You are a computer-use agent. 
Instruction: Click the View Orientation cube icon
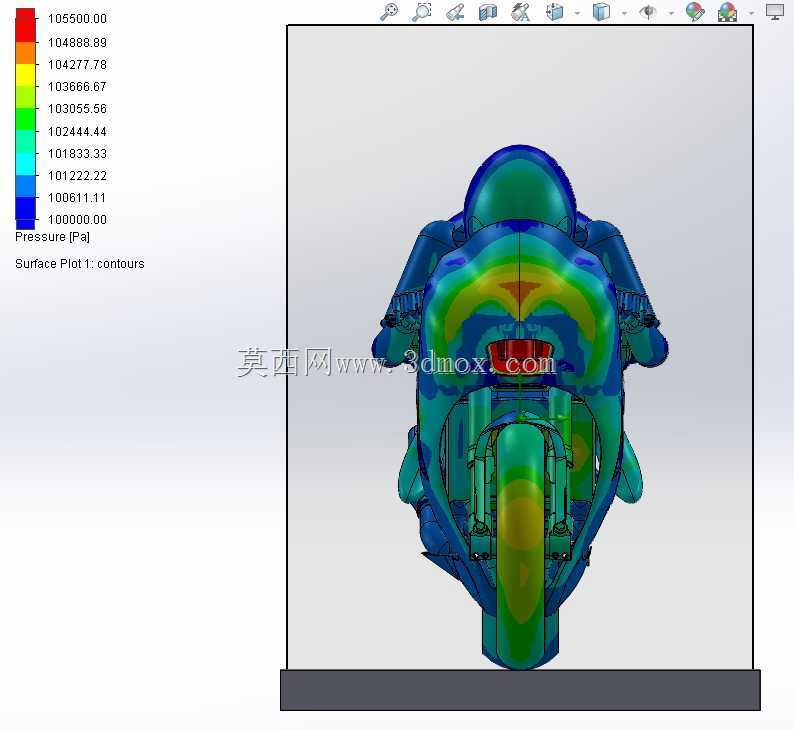tap(554, 12)
